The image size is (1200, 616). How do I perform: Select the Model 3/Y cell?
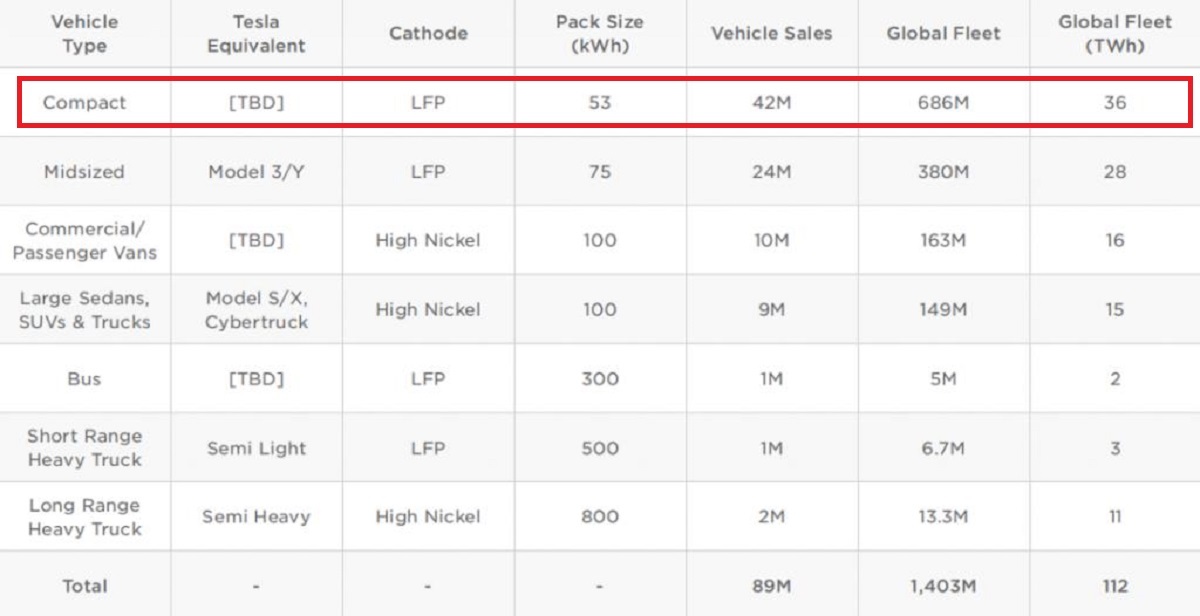pos(256,172)
